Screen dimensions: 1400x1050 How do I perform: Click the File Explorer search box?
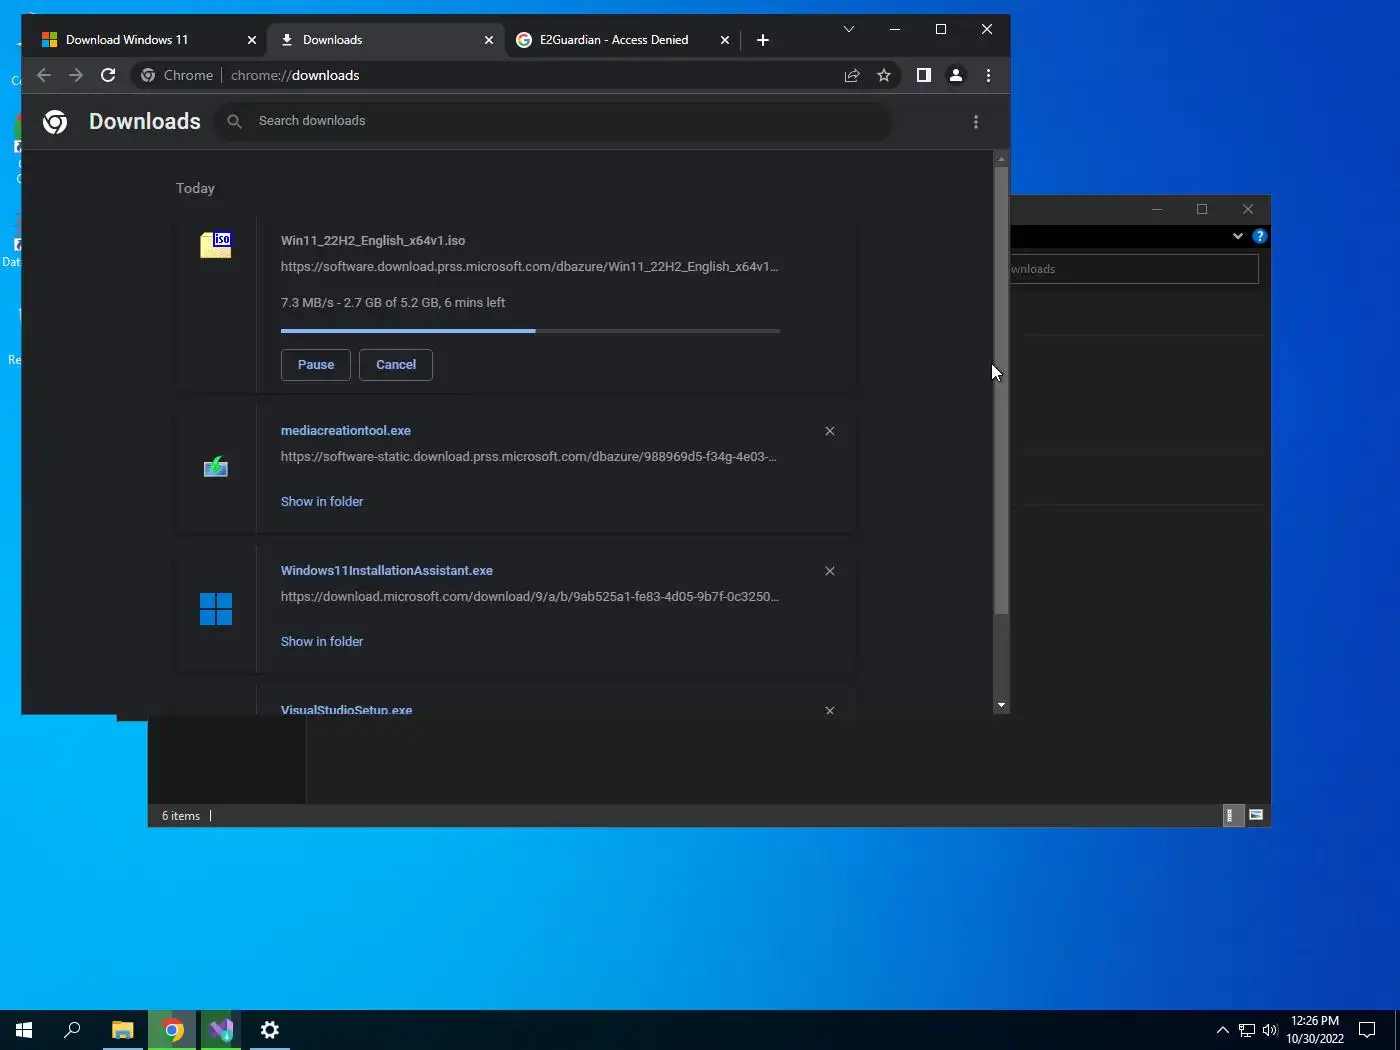1133,269
